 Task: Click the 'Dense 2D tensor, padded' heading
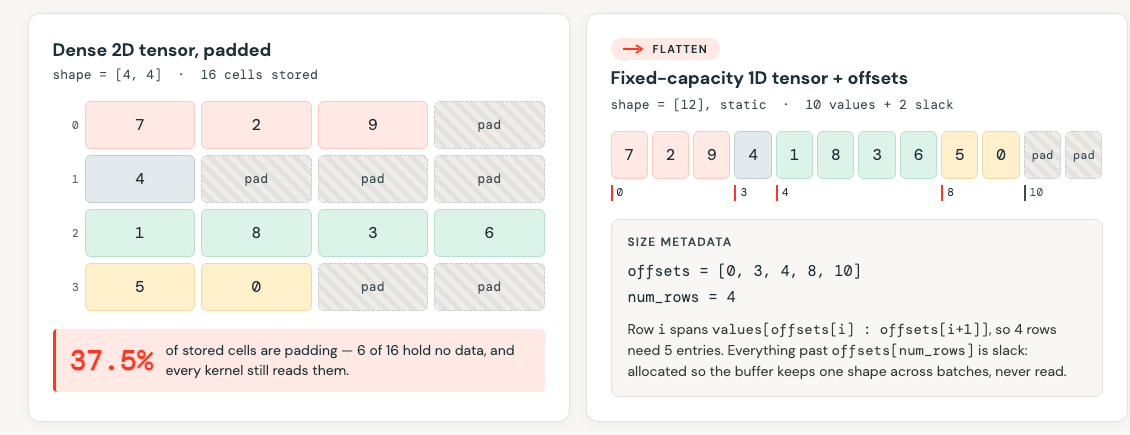(x=162, y=50)
